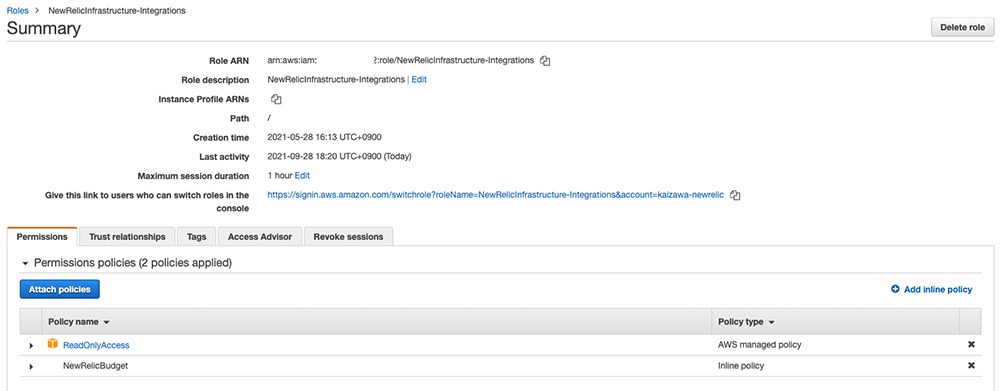Copy the switch role link
The image size is (1000, 391).
tap(735, 195)
